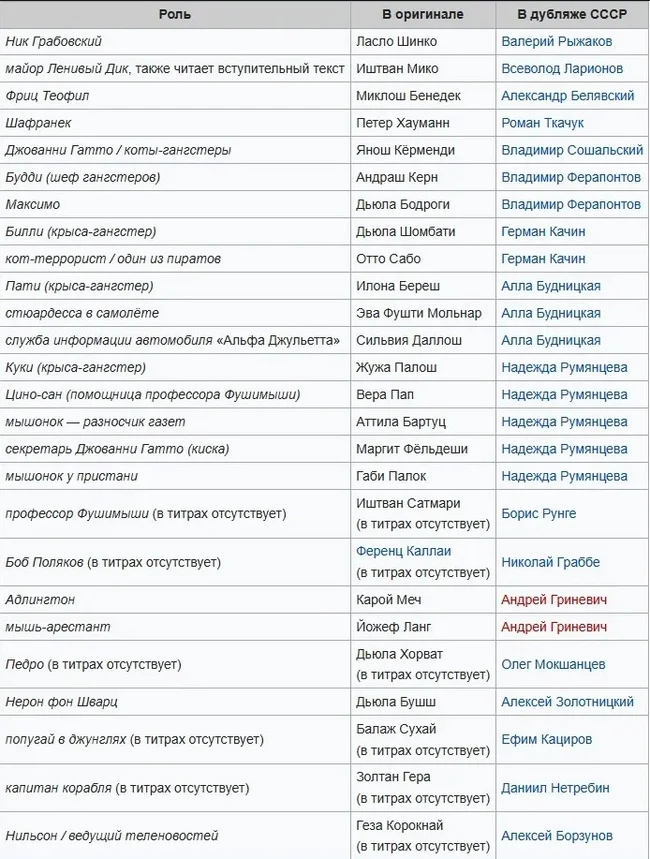
Task: Open the Алексей Борзунов link
Action: point(556,836)
